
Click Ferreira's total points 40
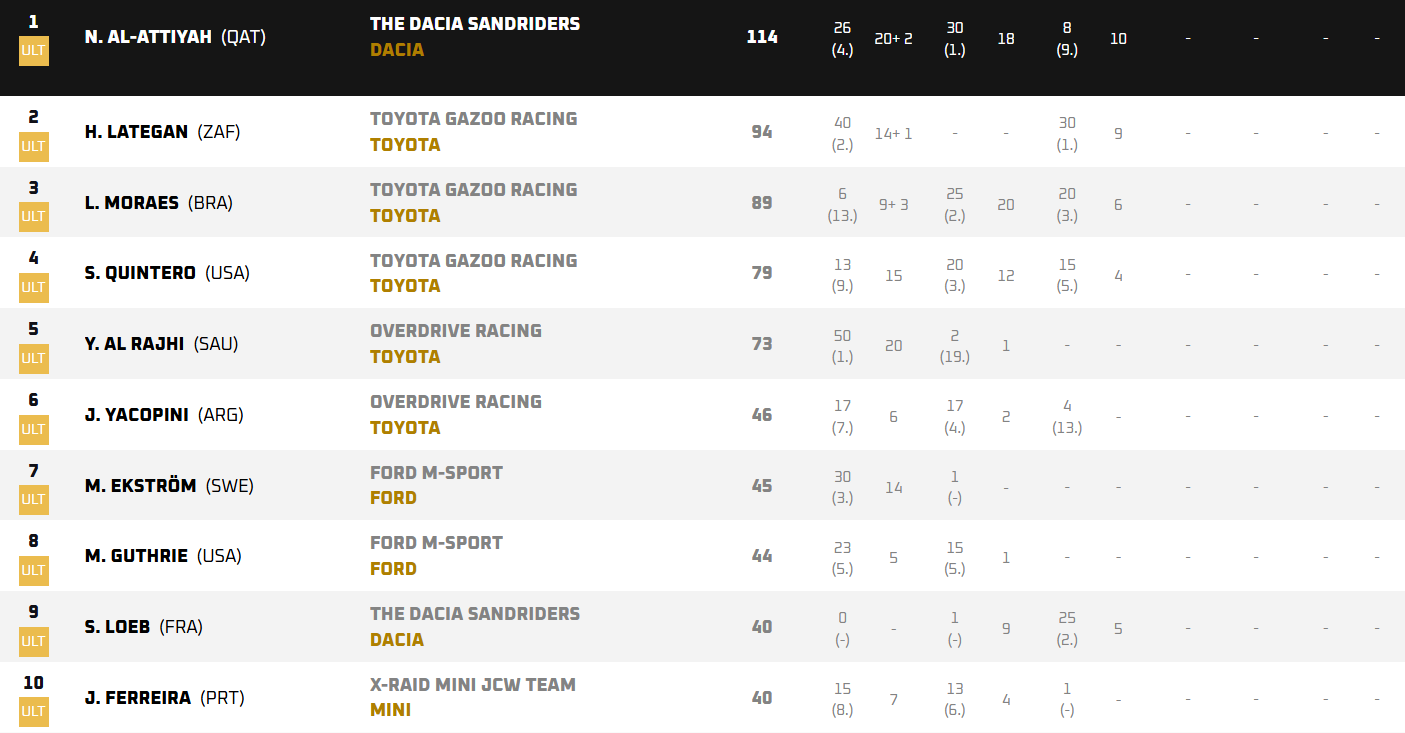click(x=762, y=698)
